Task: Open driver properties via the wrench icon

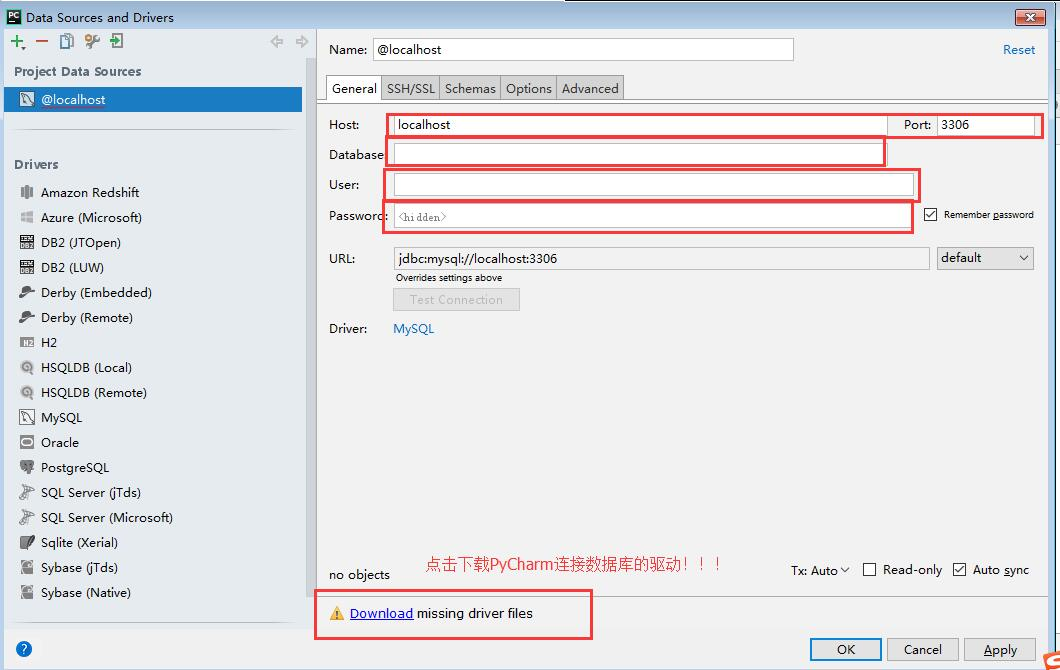Action: 92,42
